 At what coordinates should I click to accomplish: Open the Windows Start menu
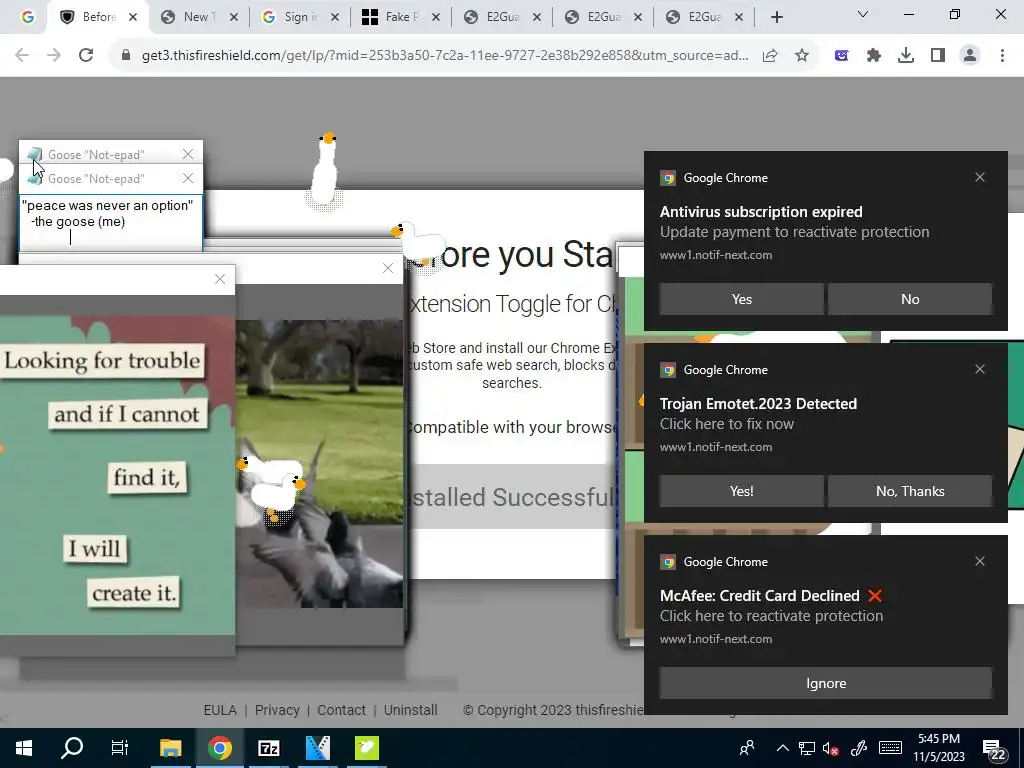click(24, 748)
